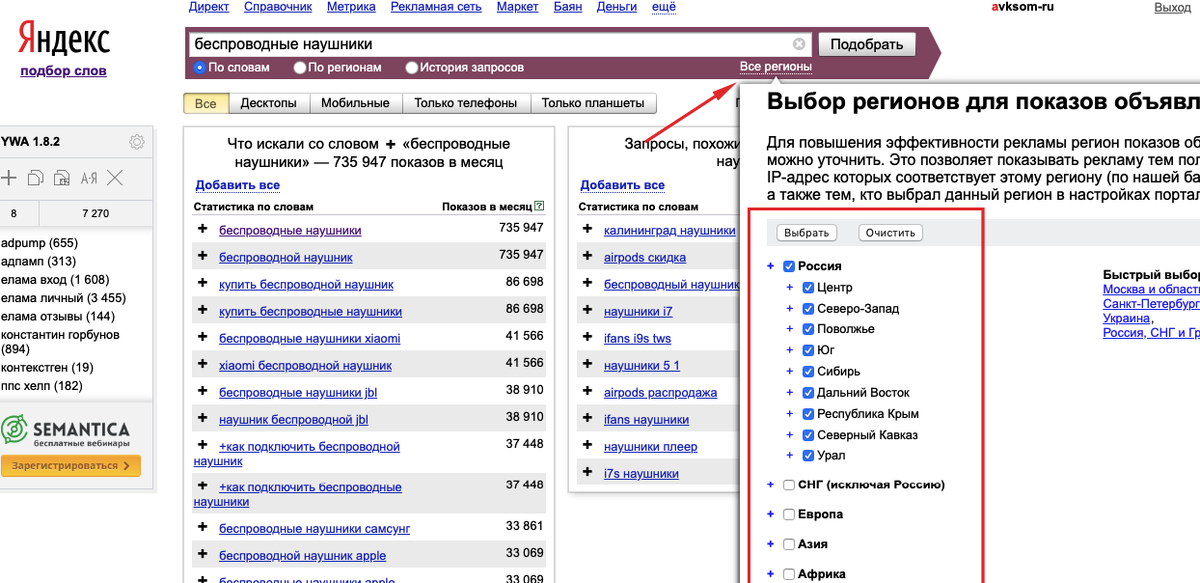This screenshot has width=1200, height=583.
Task: Add 'airpods распродажа' with plus icon
Action: click(x=588, y=392)
